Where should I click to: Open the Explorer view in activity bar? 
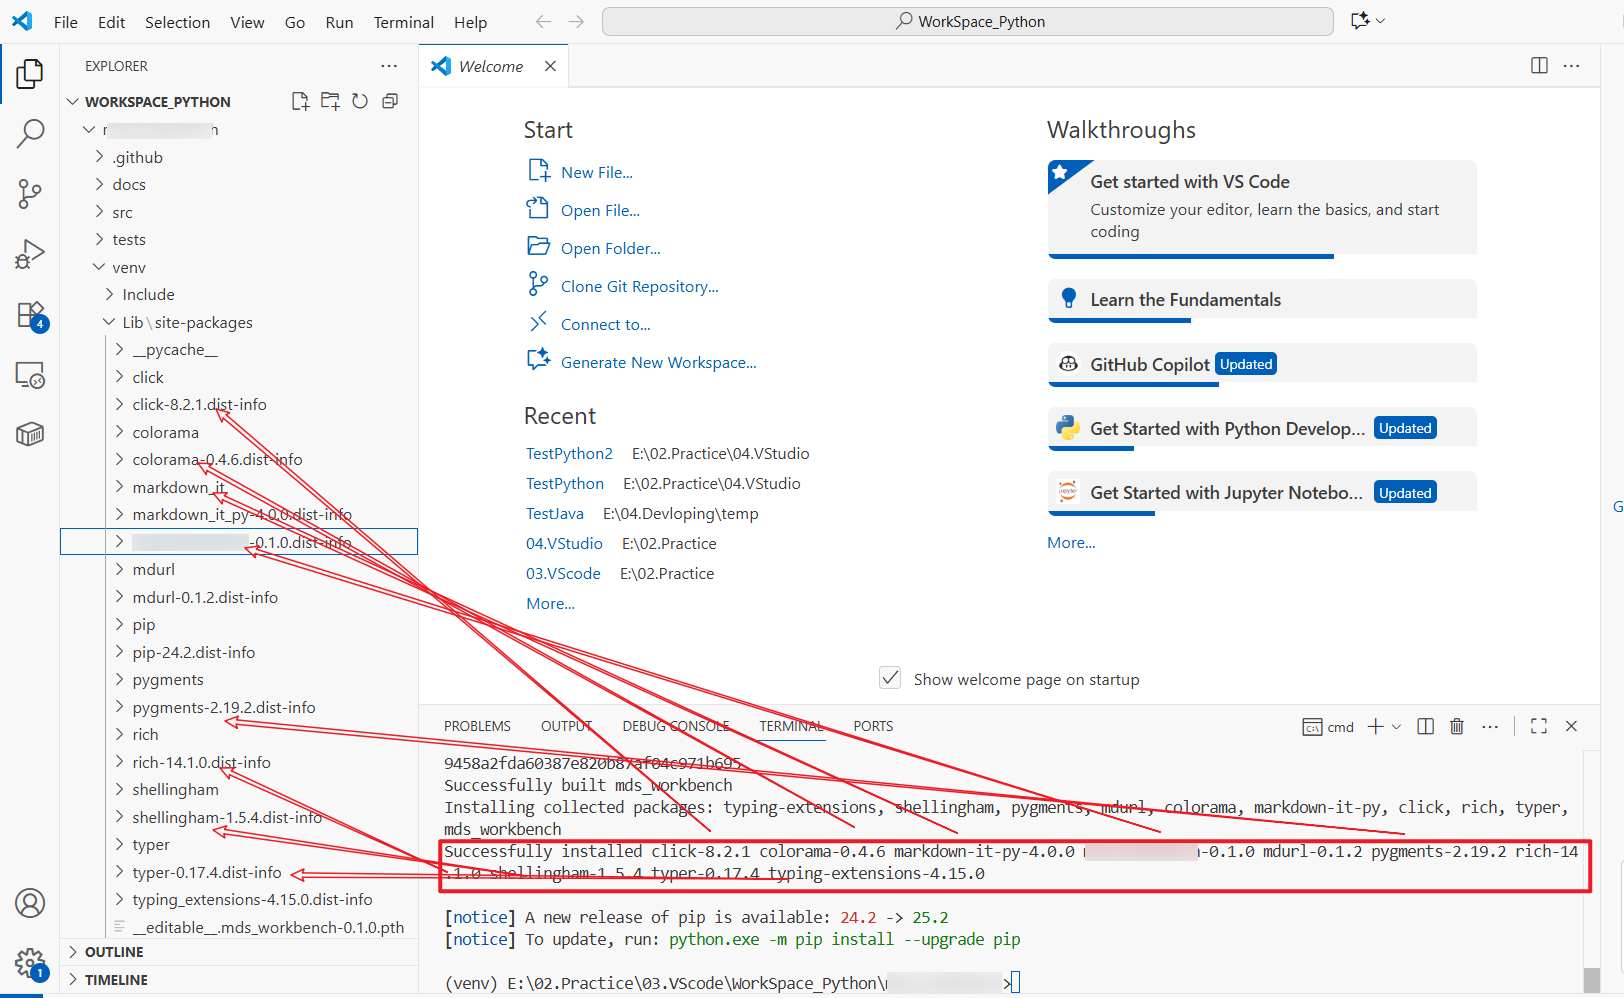point(30,73)
